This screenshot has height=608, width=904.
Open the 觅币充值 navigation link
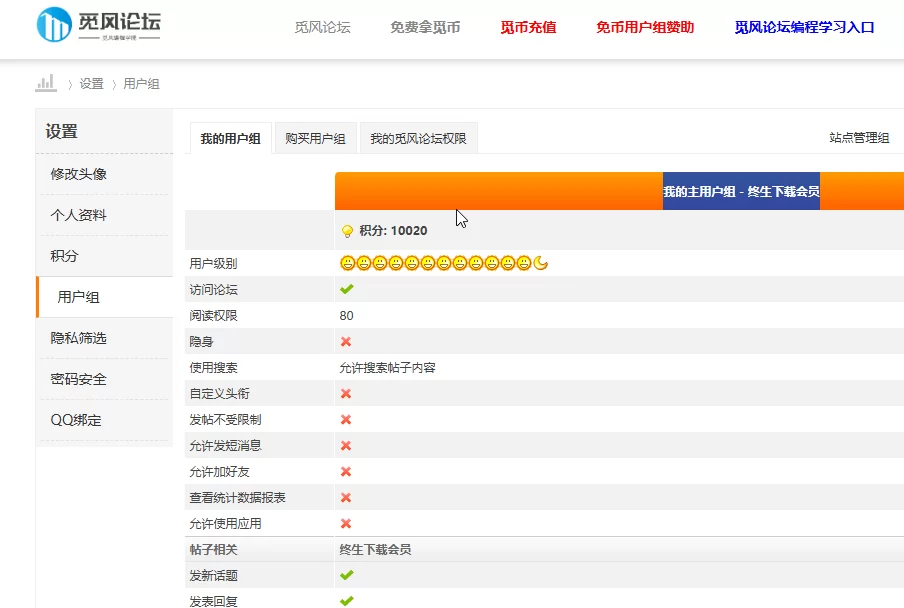click(528, 27)
